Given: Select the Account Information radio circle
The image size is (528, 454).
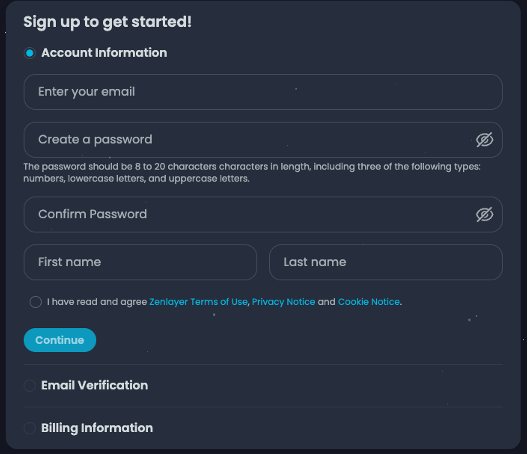Looking at the screenshot, I should [x=30, y=53].
